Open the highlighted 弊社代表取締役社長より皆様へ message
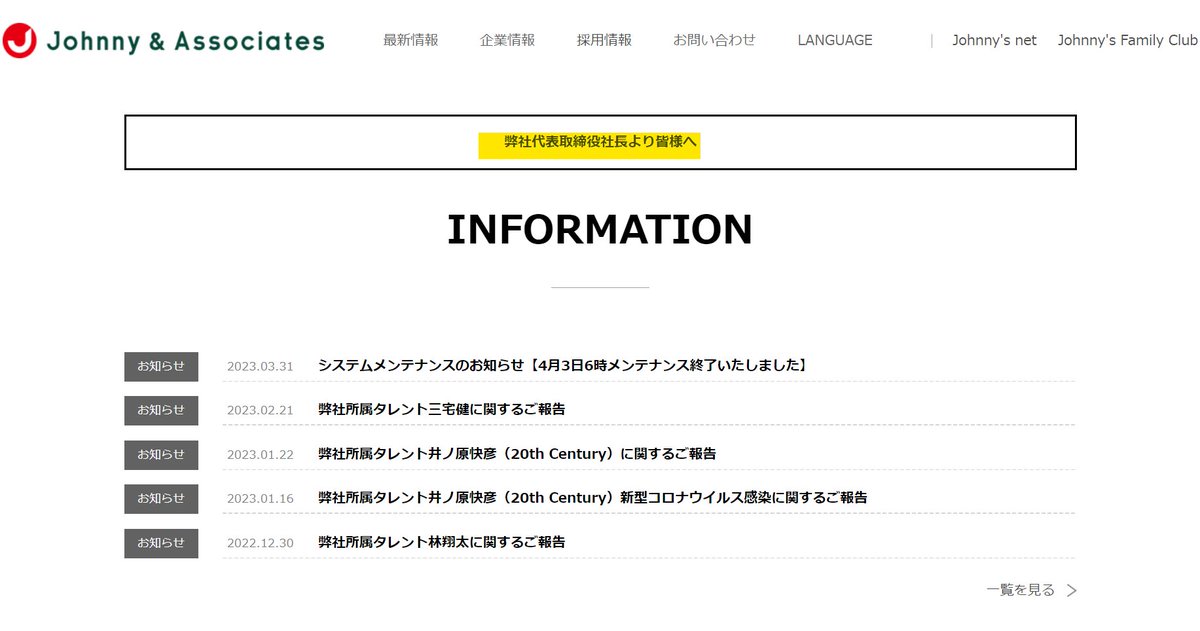 point(600,143)
